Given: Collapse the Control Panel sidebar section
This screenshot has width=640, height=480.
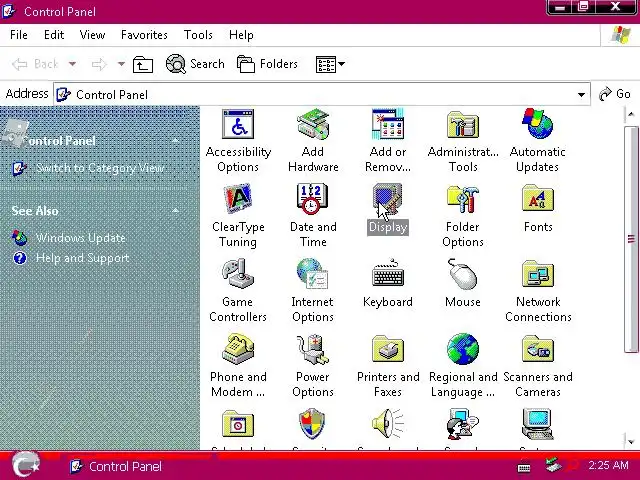Looking at the screenshot, I should [x=176, y=140].
